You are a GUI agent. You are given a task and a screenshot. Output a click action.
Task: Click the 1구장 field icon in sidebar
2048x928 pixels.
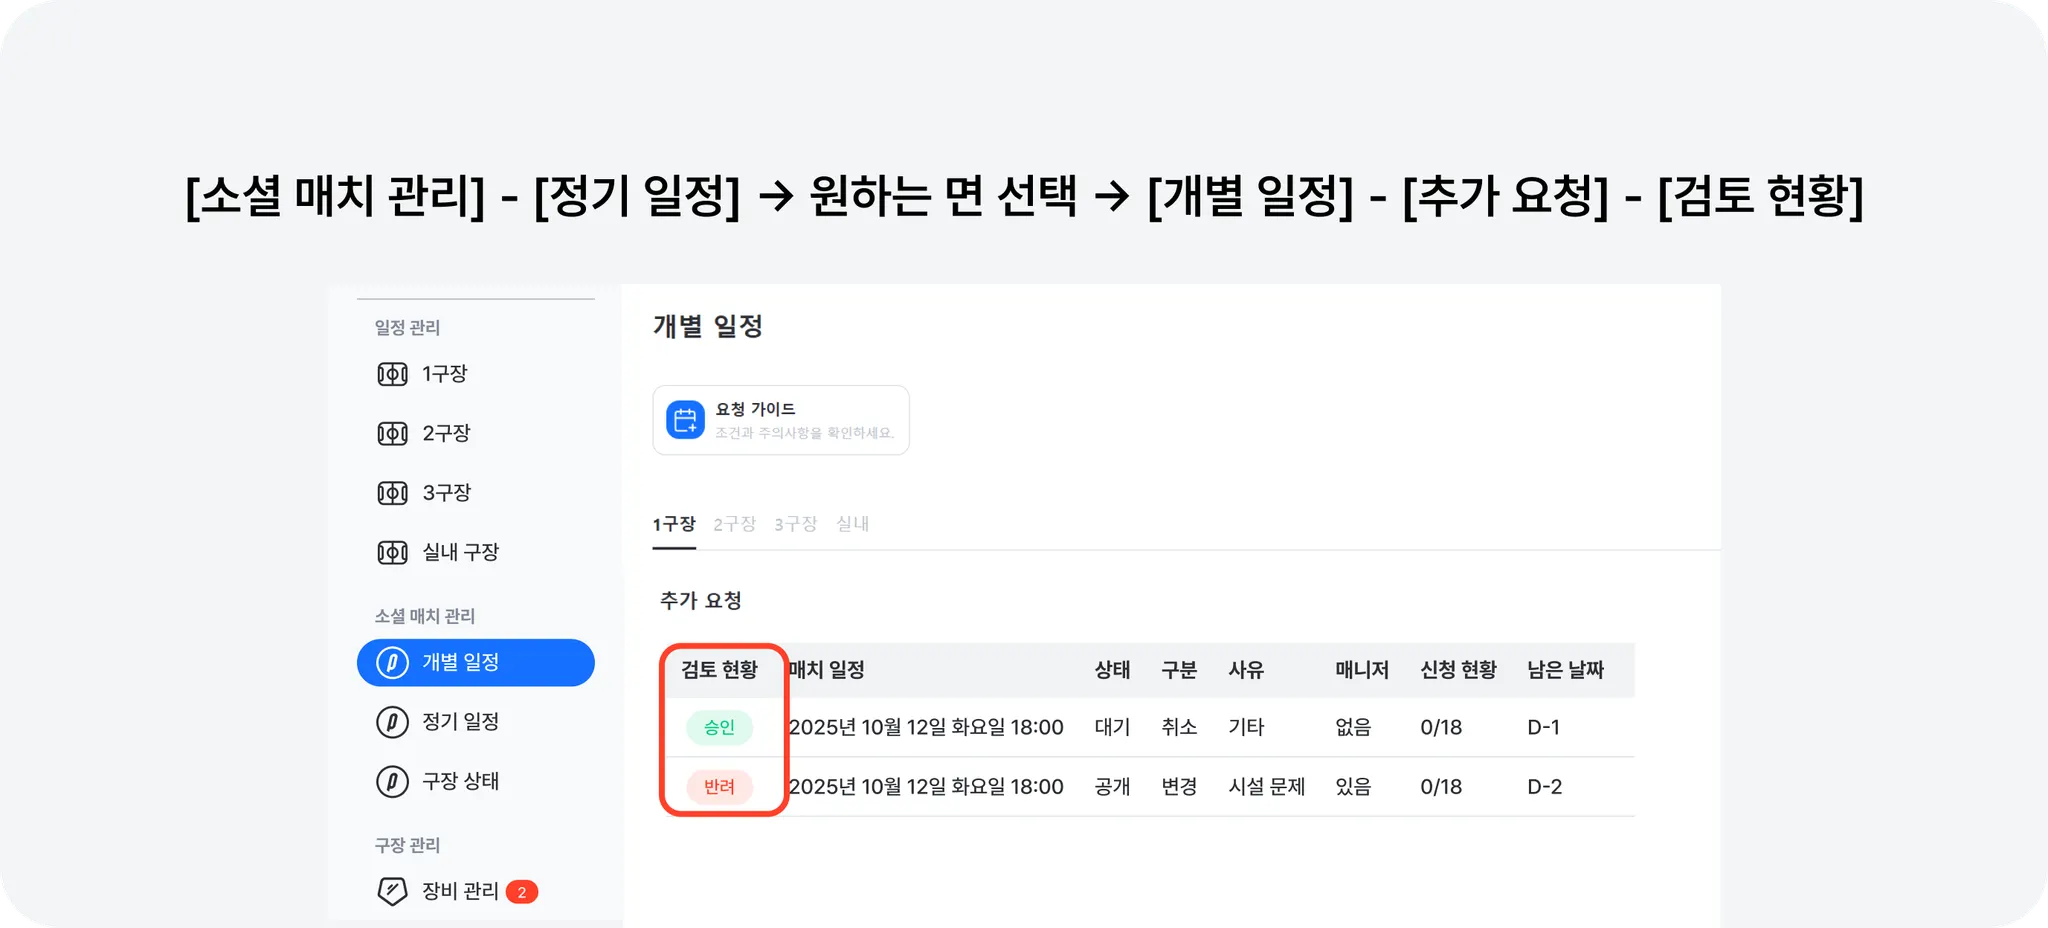coord(392,374)
